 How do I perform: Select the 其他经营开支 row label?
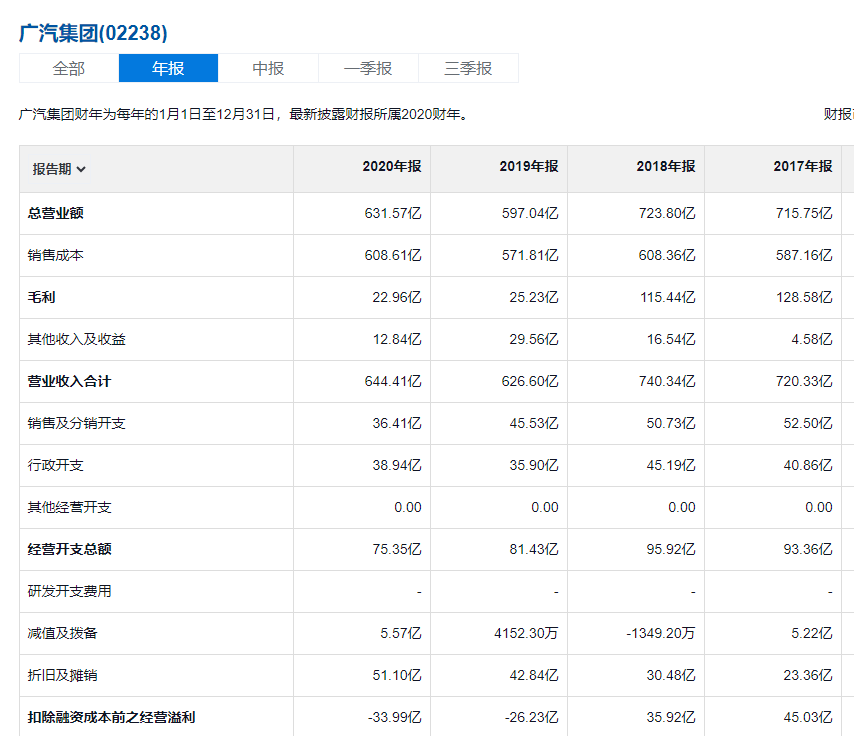69,507
